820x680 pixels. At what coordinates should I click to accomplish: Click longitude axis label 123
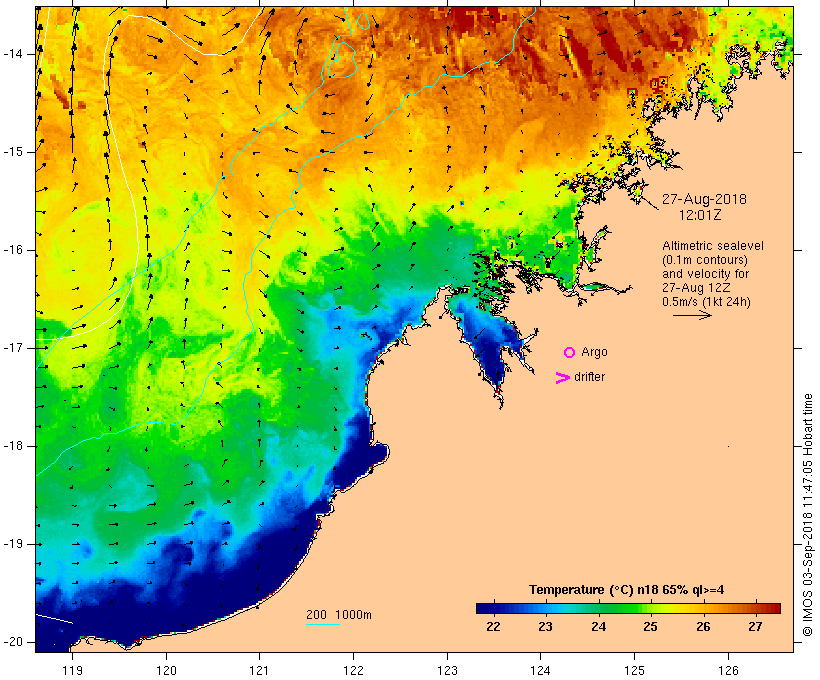[447, 670]
